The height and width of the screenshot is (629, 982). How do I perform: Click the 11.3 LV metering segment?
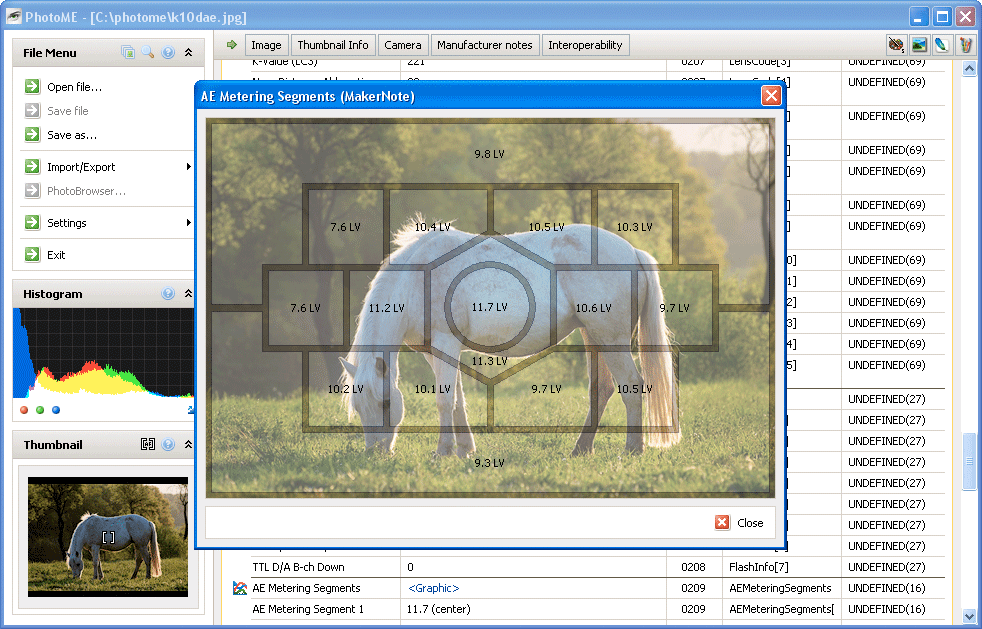[x=490, y=361]
